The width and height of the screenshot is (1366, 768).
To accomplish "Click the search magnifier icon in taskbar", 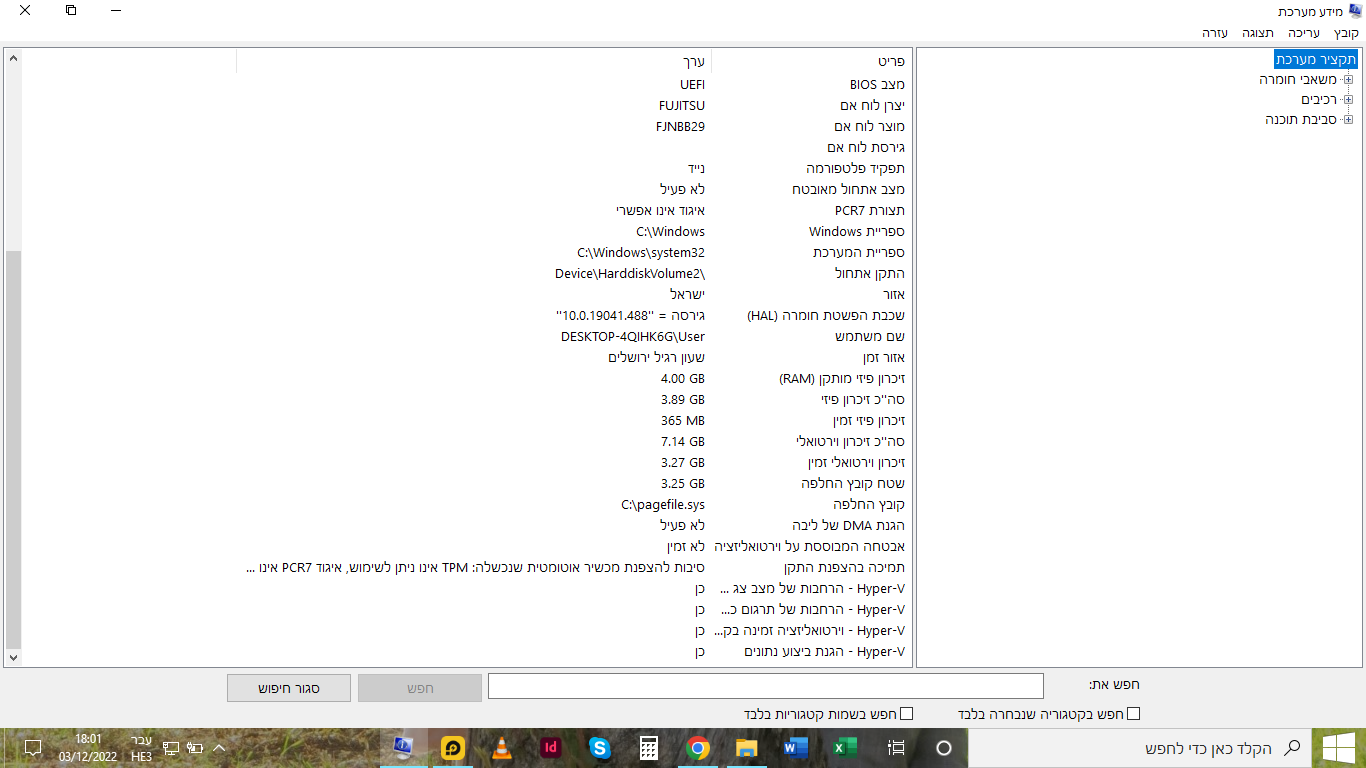I will pos(1292,747).
